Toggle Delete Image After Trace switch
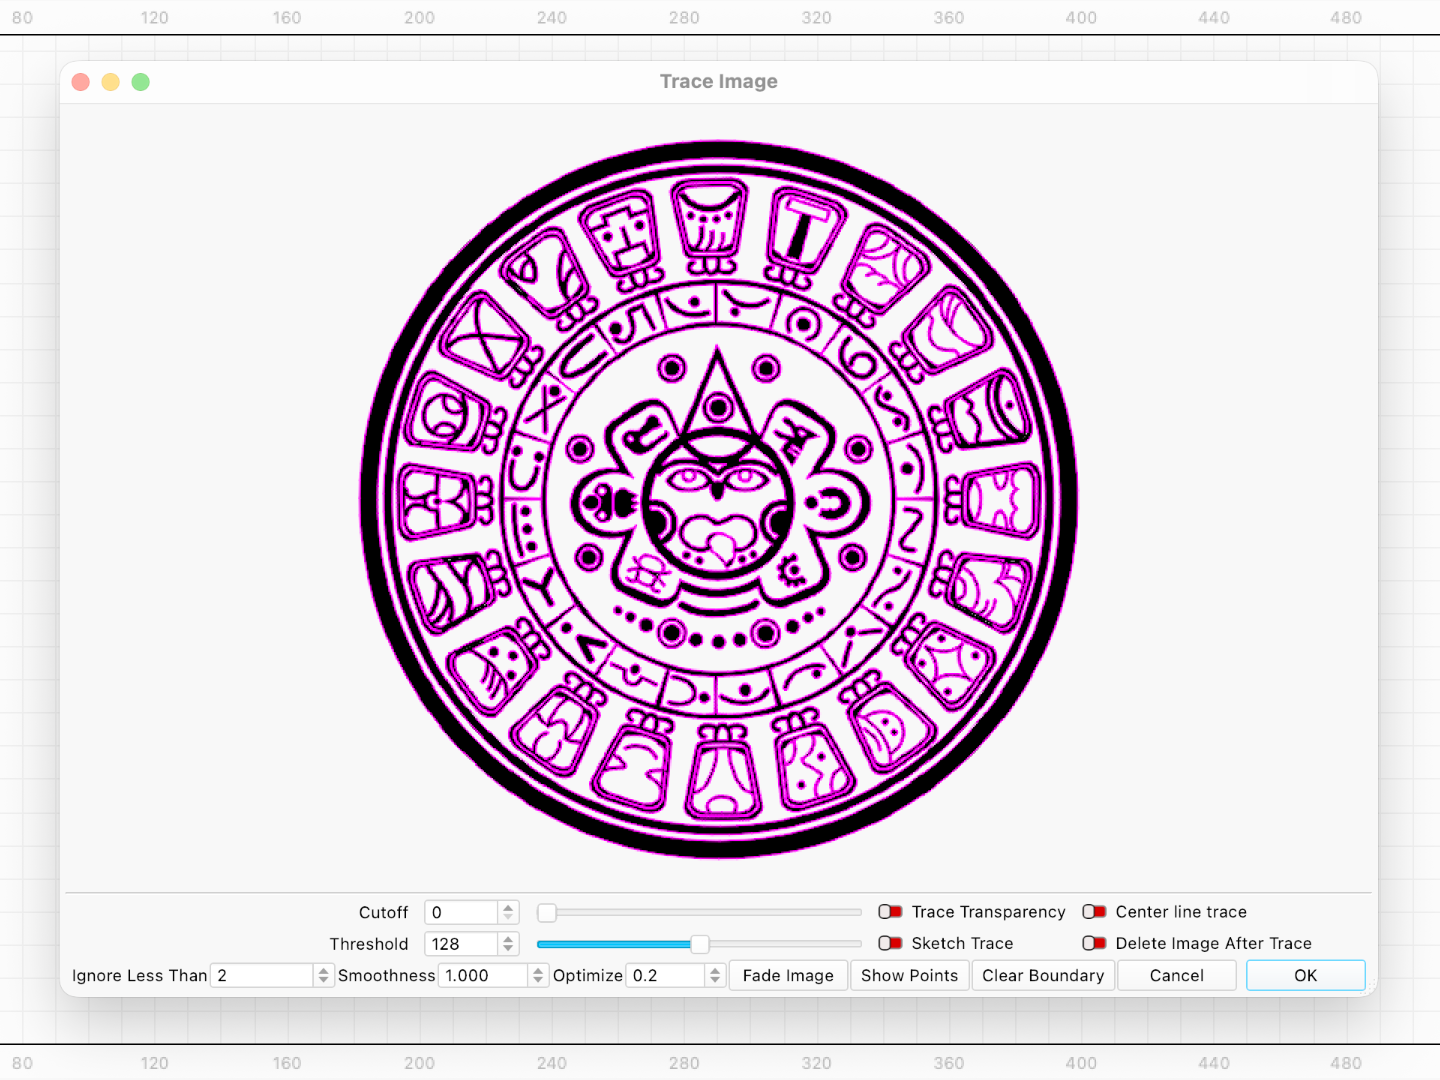Screen dimensions: 1440x1080 pos(1094,943)
